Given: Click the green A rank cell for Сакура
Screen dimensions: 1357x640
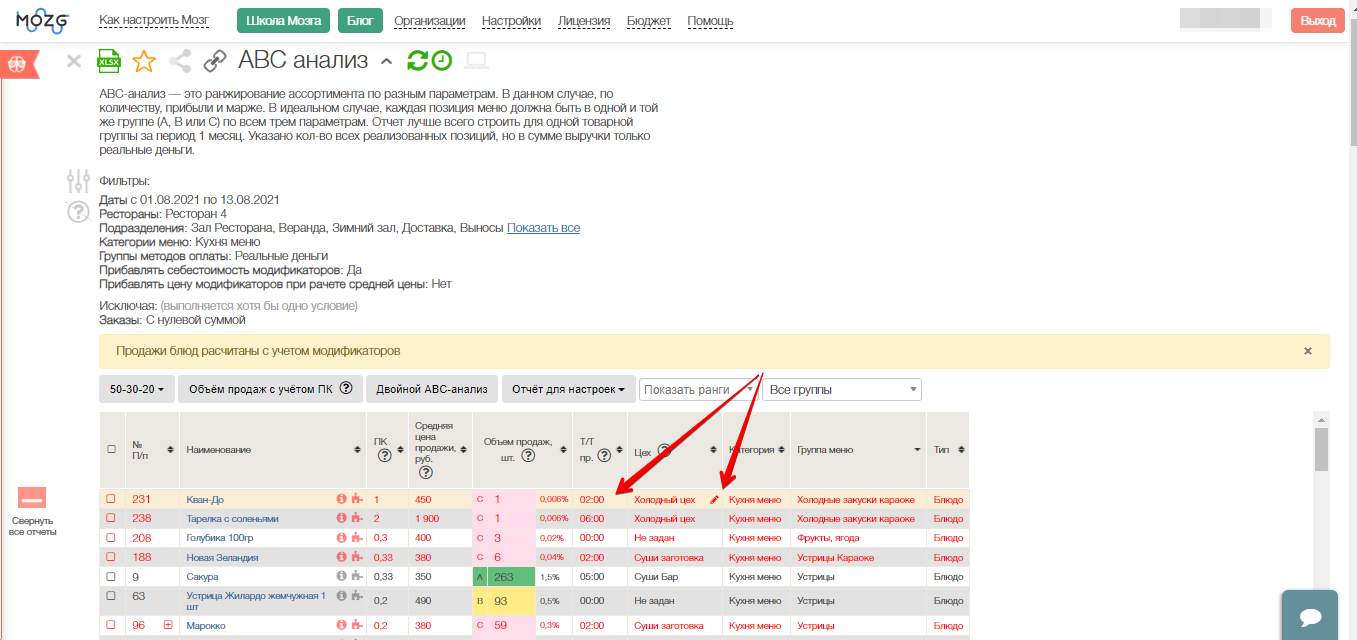Looking at the screenshot, I should click(480, 577).
